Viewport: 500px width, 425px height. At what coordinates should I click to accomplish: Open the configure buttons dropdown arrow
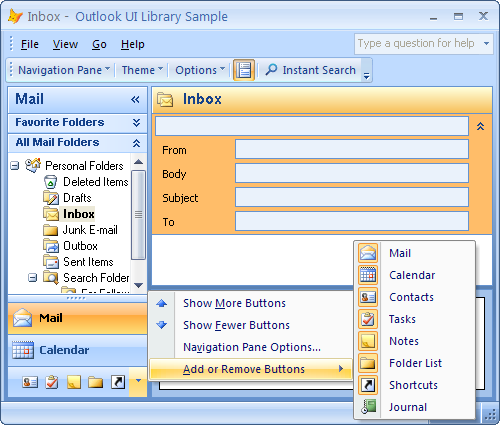coord(138,381)
